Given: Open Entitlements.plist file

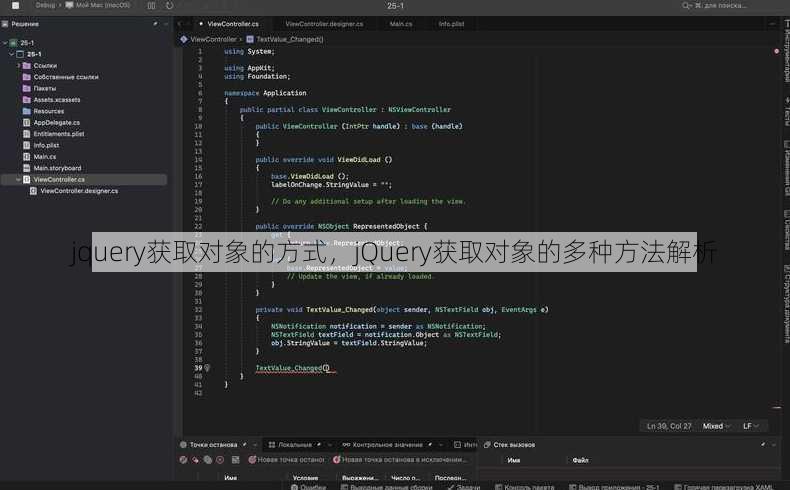Looking at the screenshot, I should click(53, 134).
